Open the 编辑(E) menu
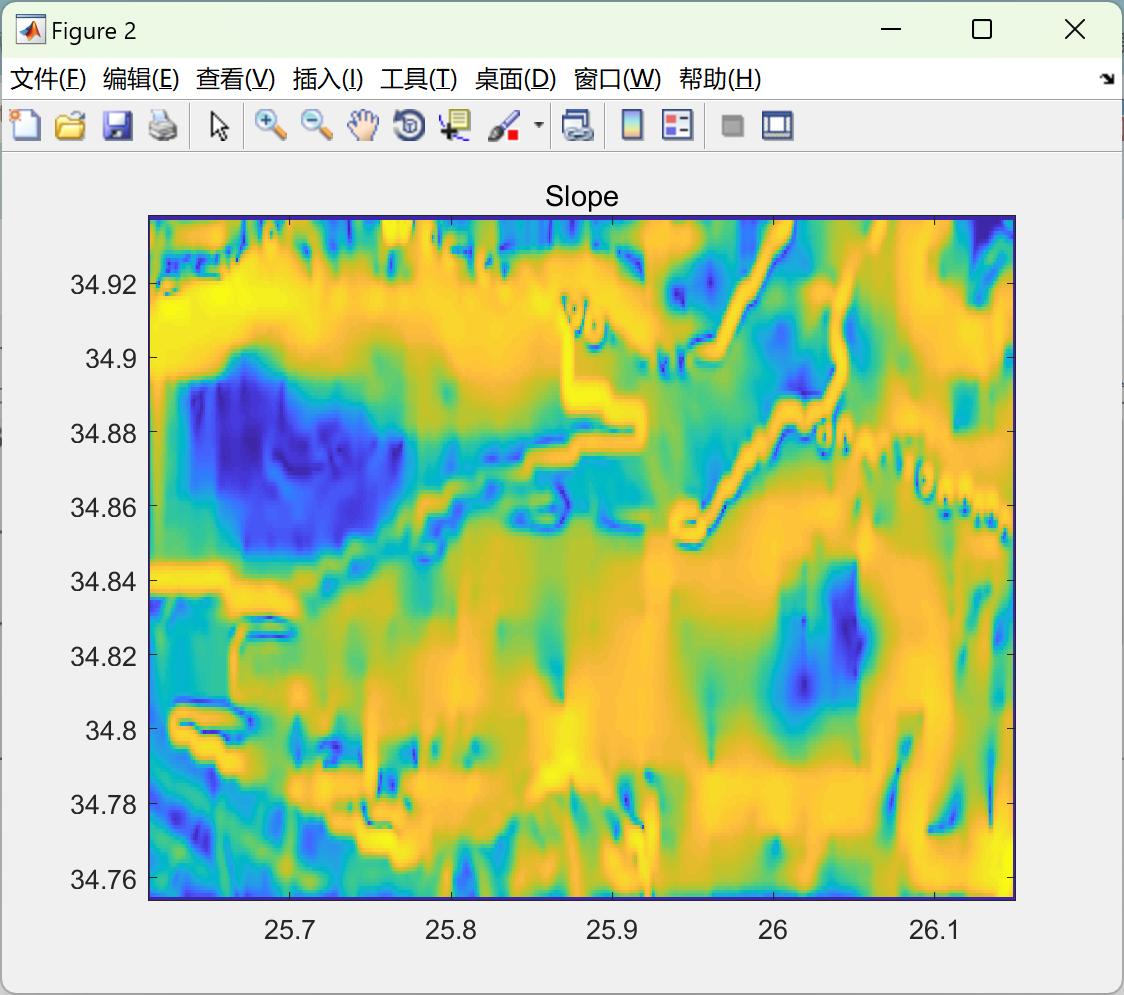The height and width of the screenshot is (995, 1124). pyautogui.click(x=140, y=79)
